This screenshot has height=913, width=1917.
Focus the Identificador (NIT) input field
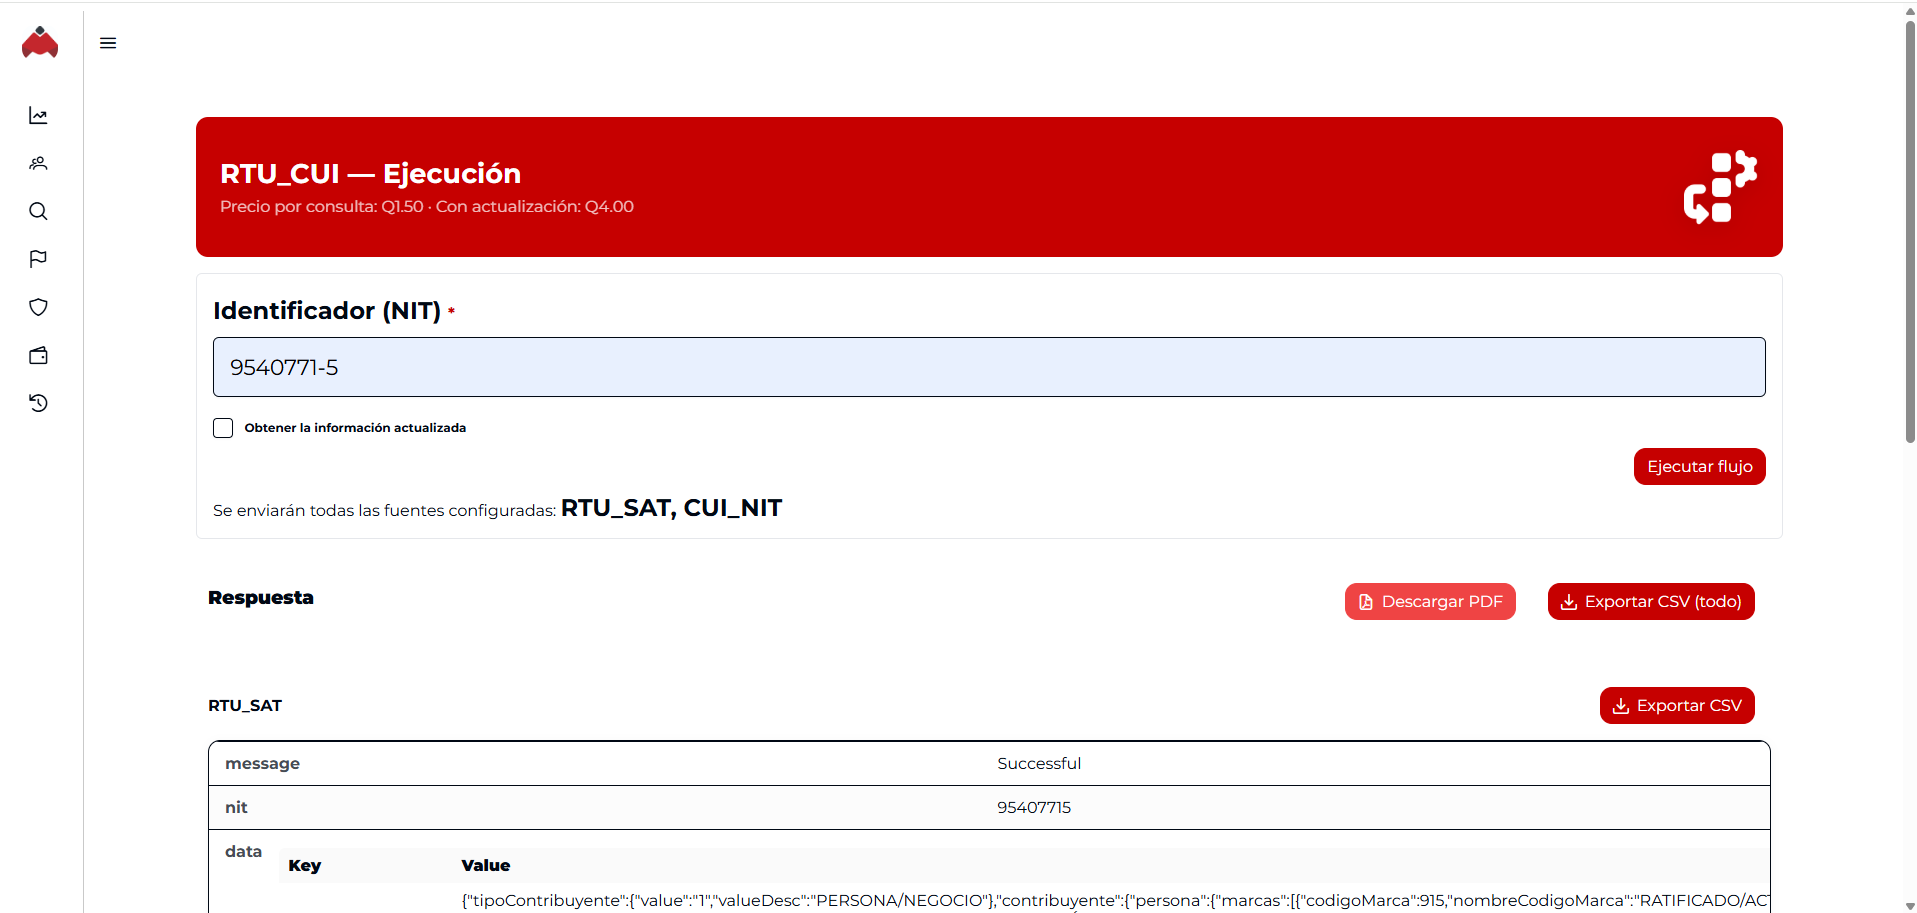pyautogui.click(x=988, y=367)
